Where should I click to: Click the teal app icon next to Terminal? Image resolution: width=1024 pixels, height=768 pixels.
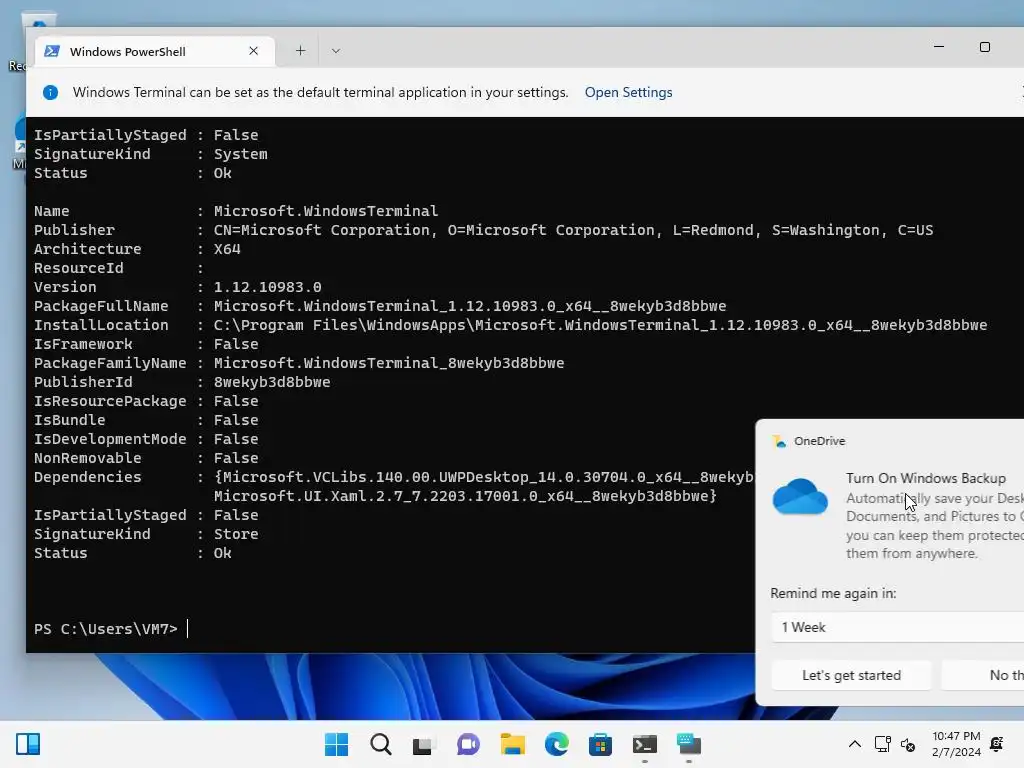click(x=689, y=744)
